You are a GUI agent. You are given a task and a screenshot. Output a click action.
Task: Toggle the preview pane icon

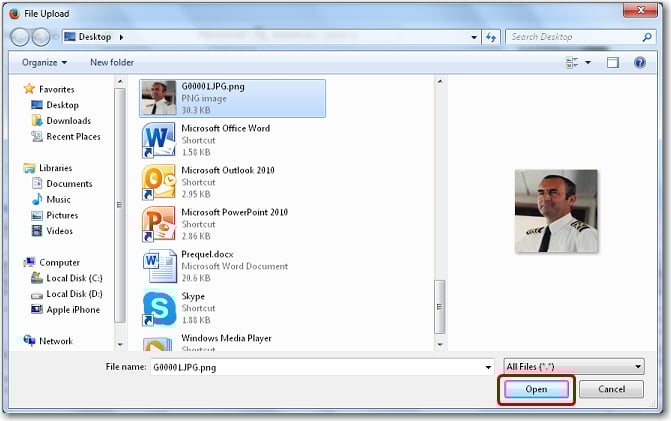613,62
